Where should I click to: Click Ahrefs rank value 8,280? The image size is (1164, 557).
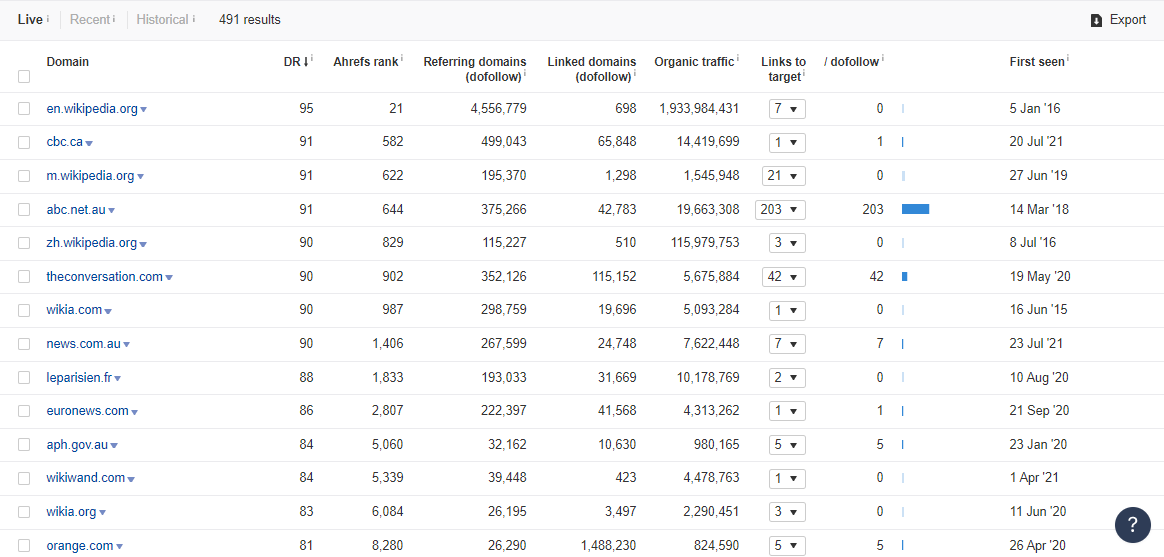388,545
